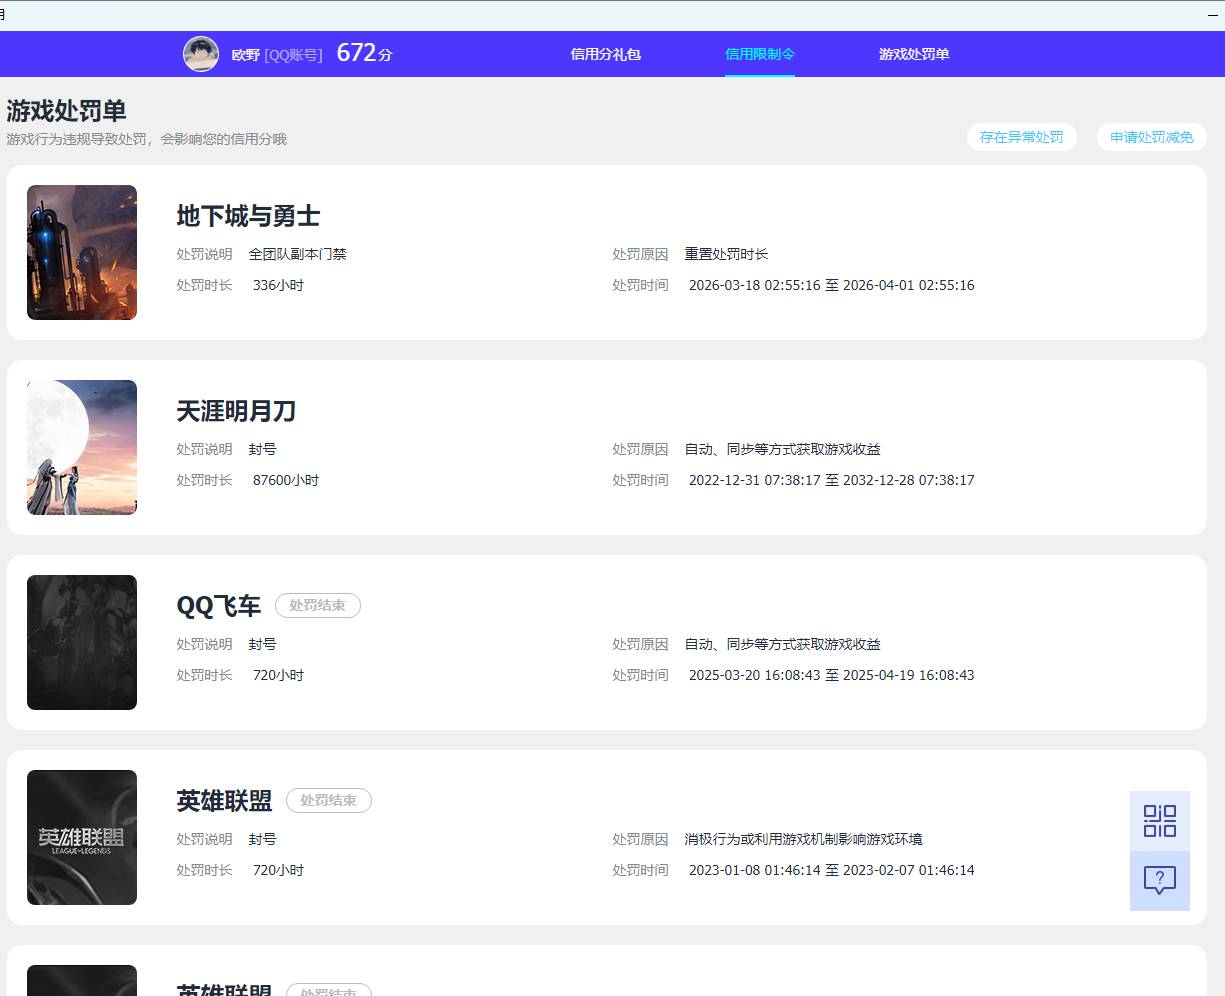The image size is (1225, 996).
Task: Click the 申请处罚减免 button
Action: (x=1151, y=137)
